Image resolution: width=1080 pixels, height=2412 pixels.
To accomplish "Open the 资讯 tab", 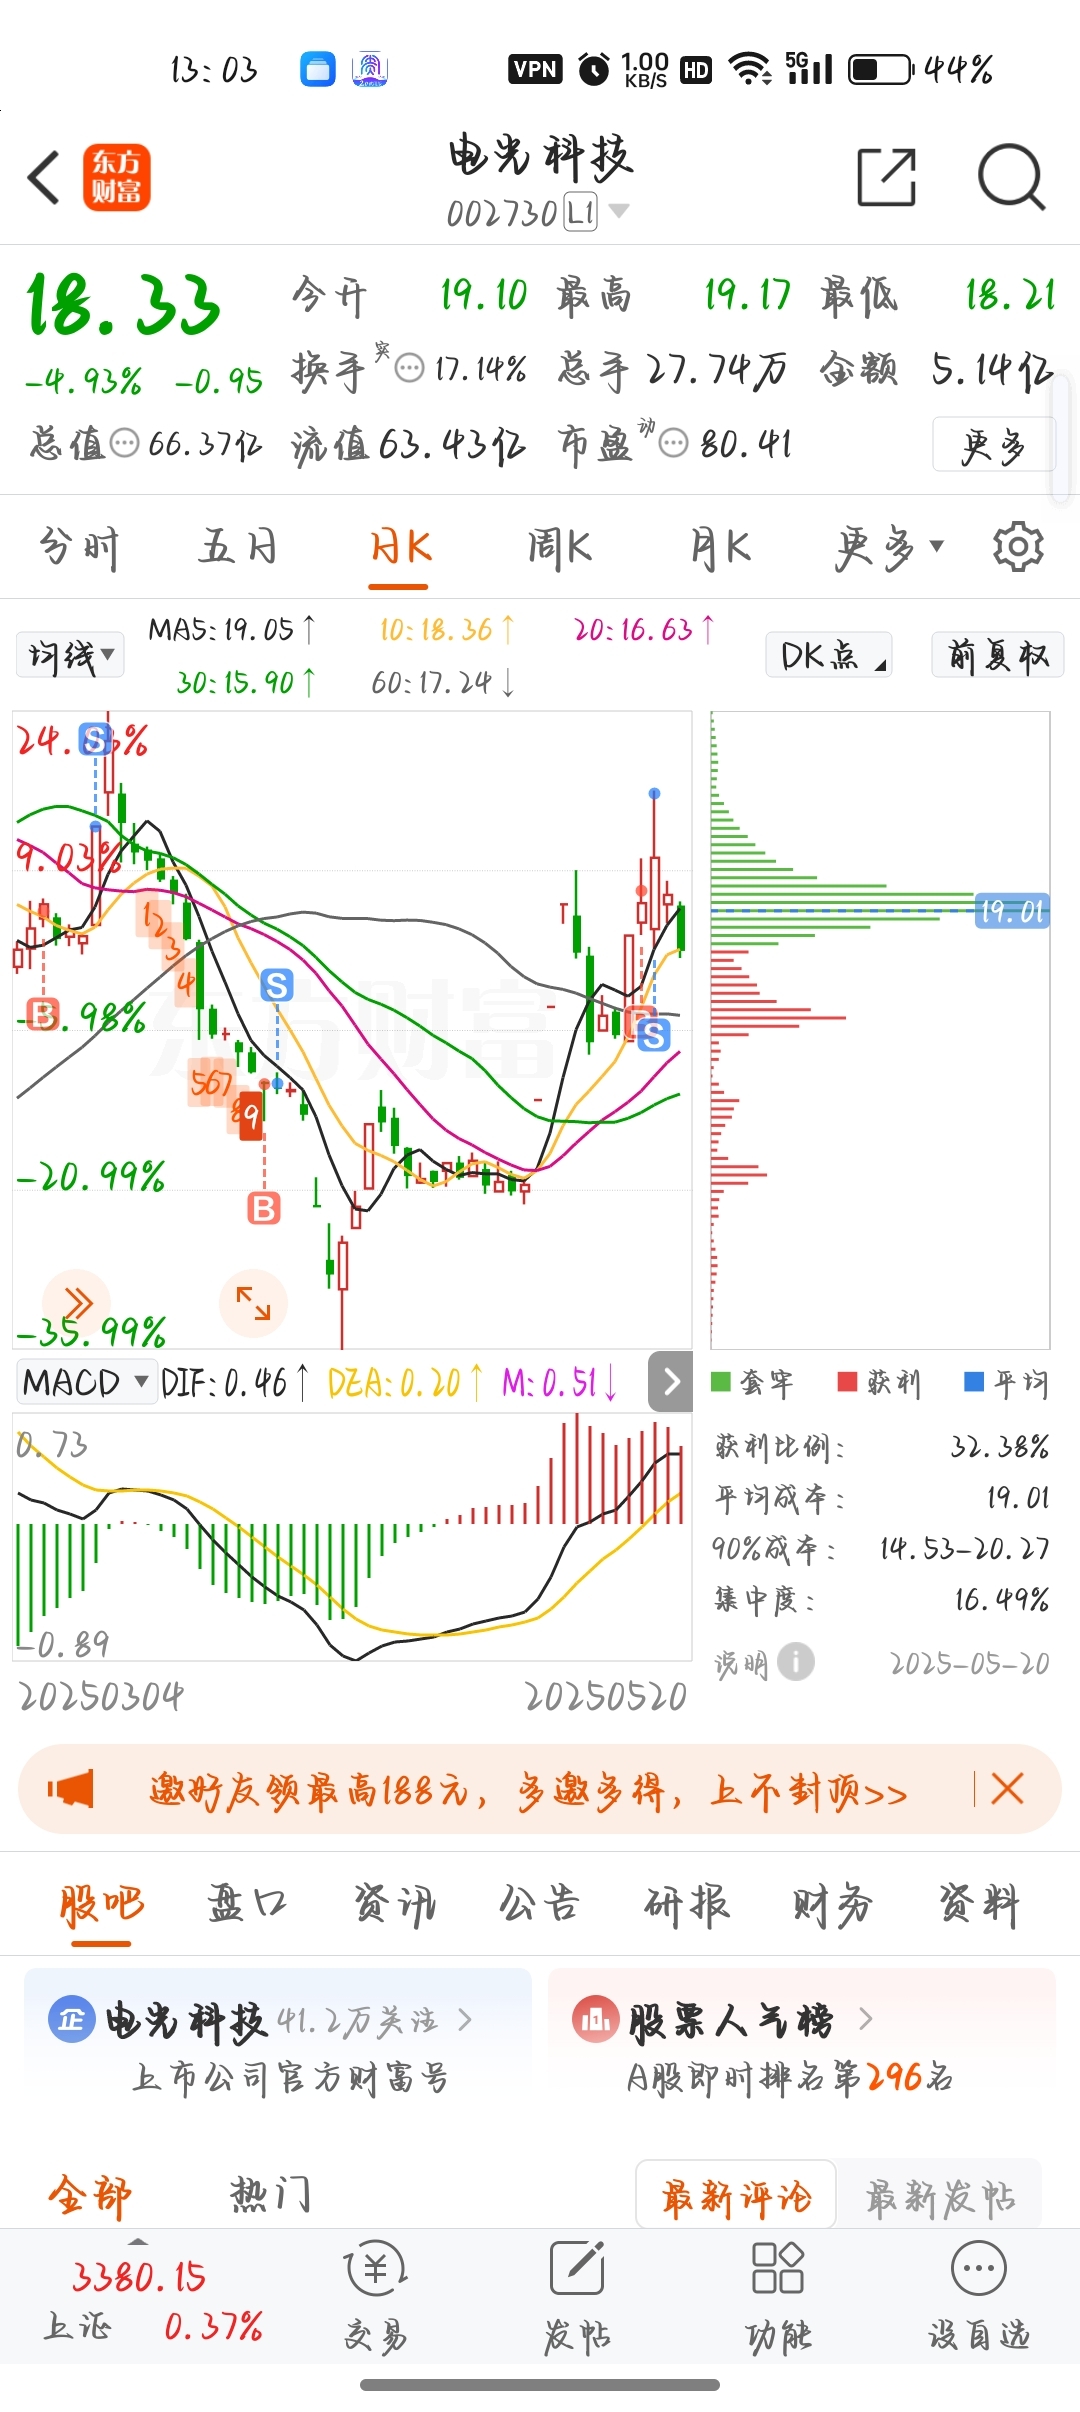I will click(x=394, y=1904).
